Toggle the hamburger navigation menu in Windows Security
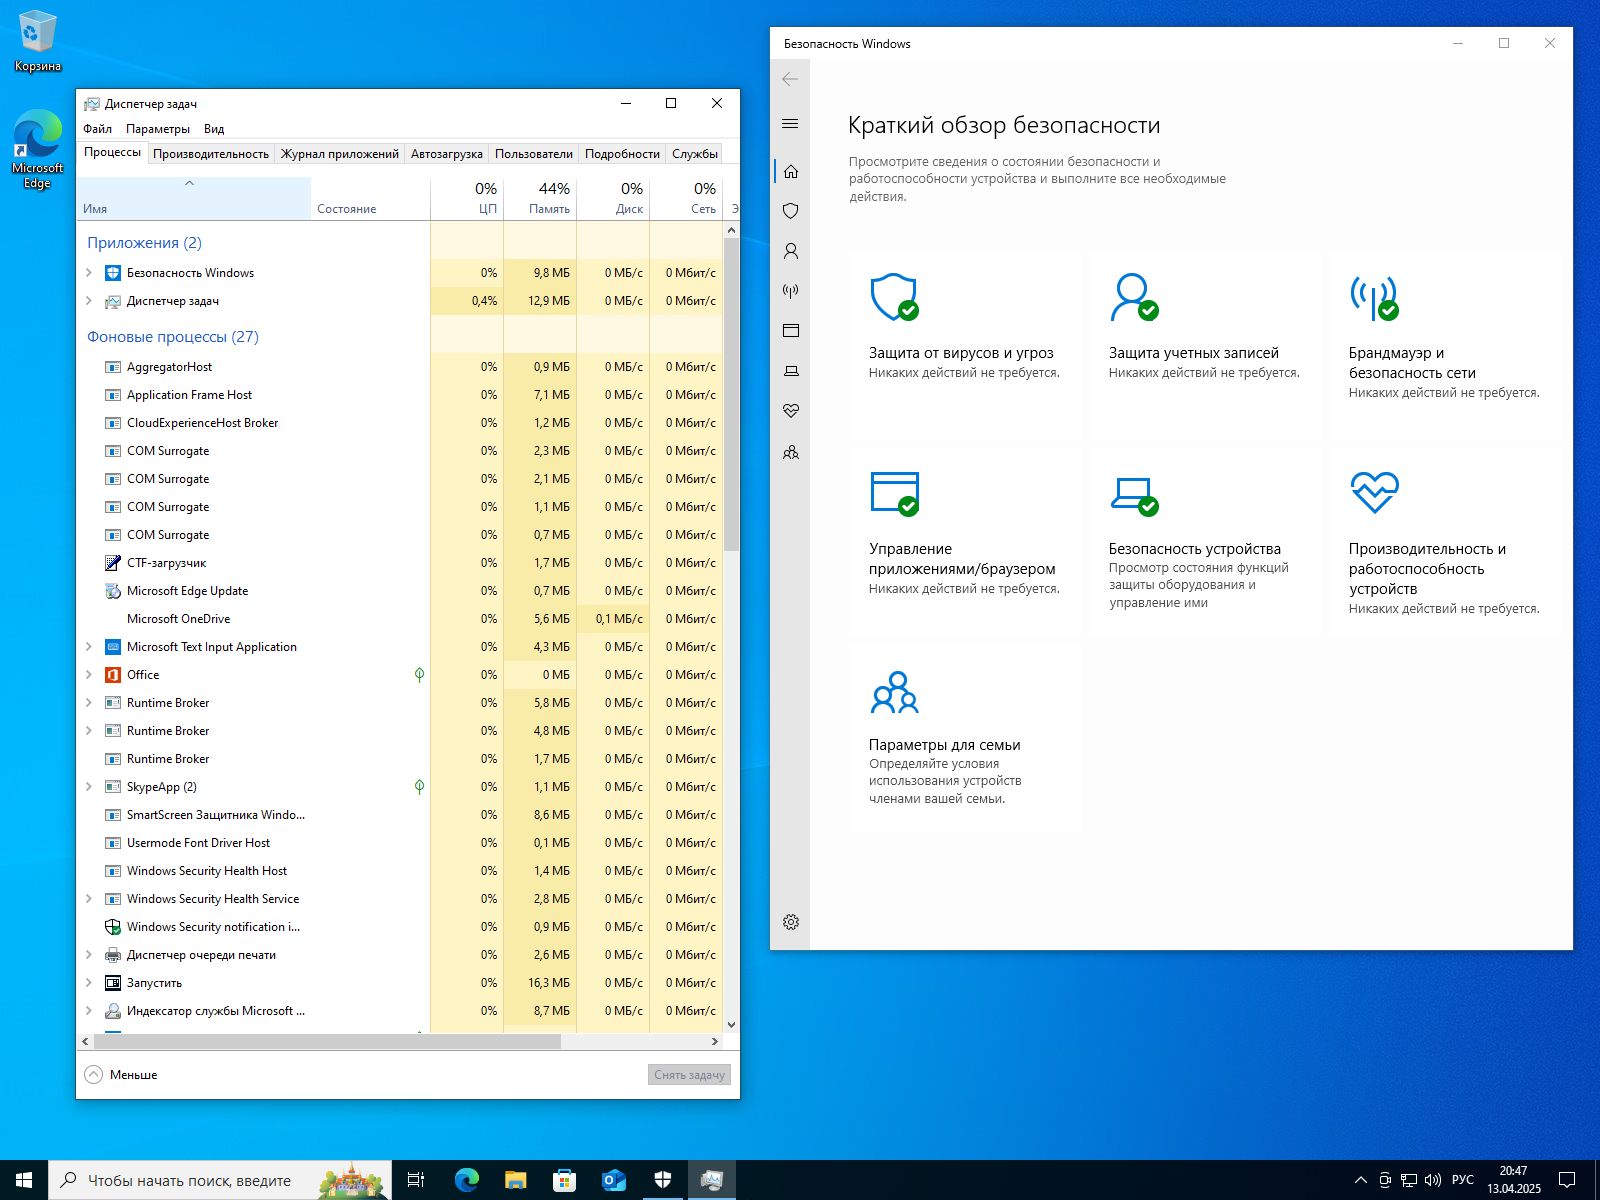The height and width of the screenshot is (1200, 1600). pyautogui.click(x=790, y=124)
